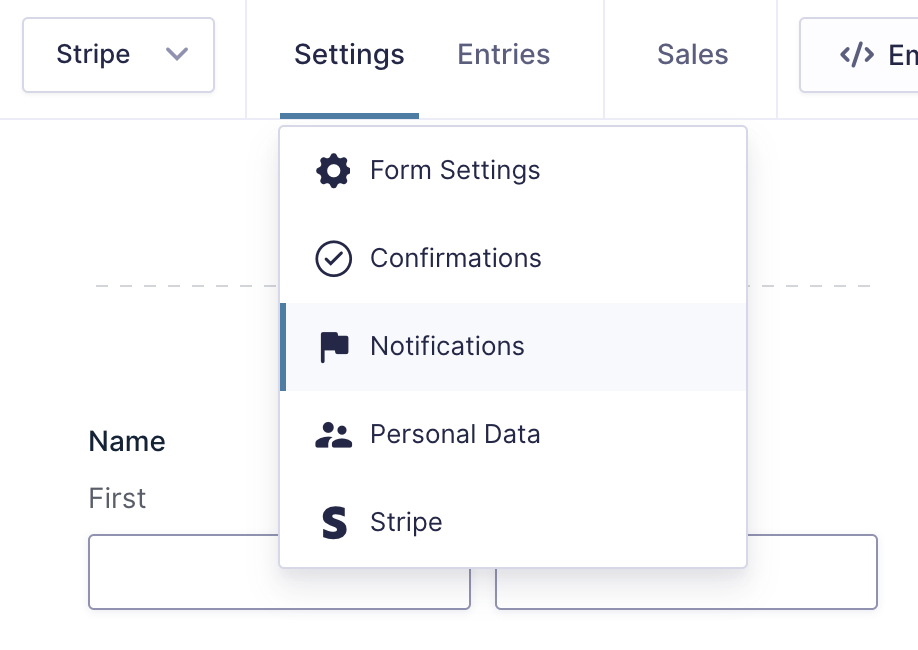Focus the First name input field

279,572
